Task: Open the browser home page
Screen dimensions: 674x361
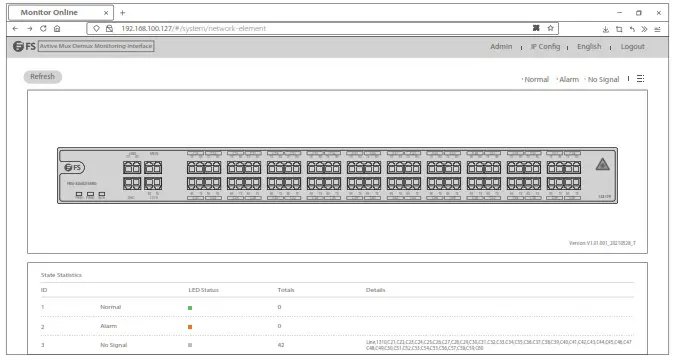Action: coord(57,28)
